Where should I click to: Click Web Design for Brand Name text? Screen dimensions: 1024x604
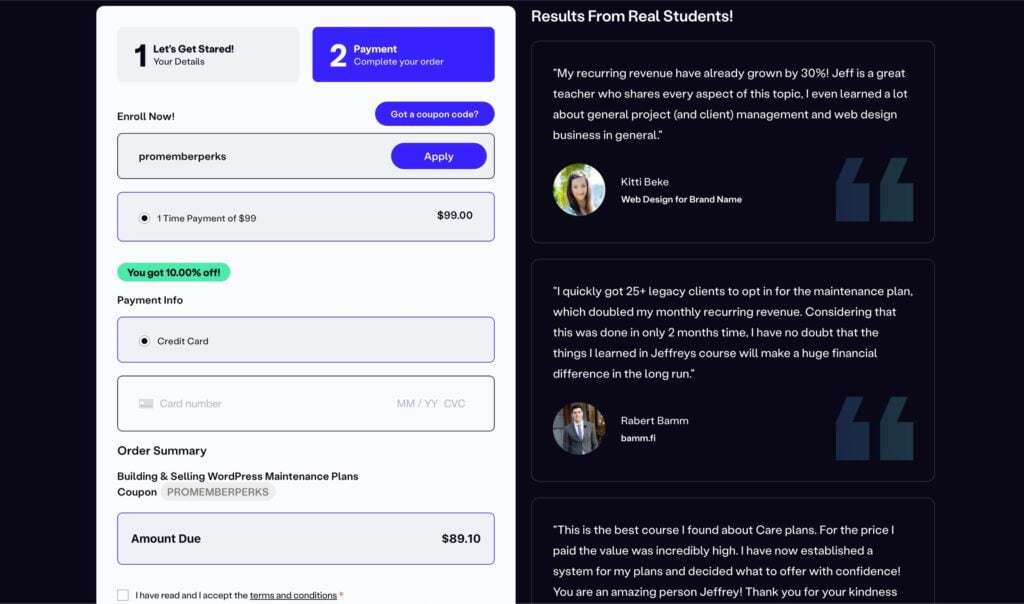(681, 199)
